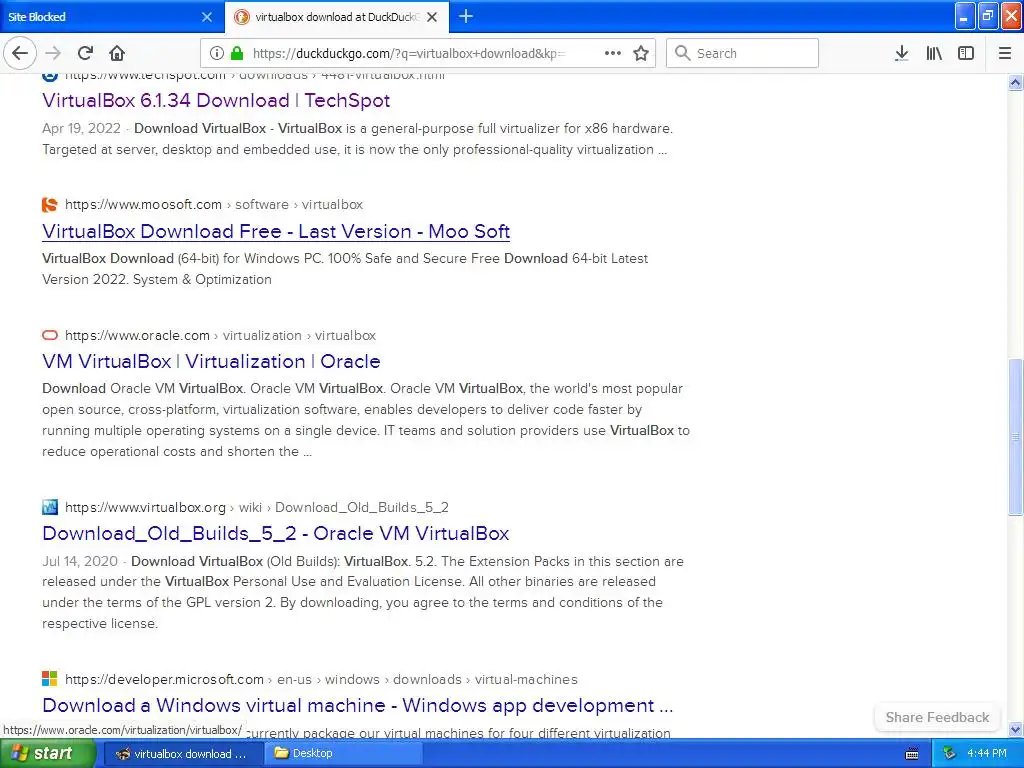Open Download_Old_Builds_5_2 Oracle VM VirtualBox link
This screenshot has height=768, width=1024.
pos(276,533)
